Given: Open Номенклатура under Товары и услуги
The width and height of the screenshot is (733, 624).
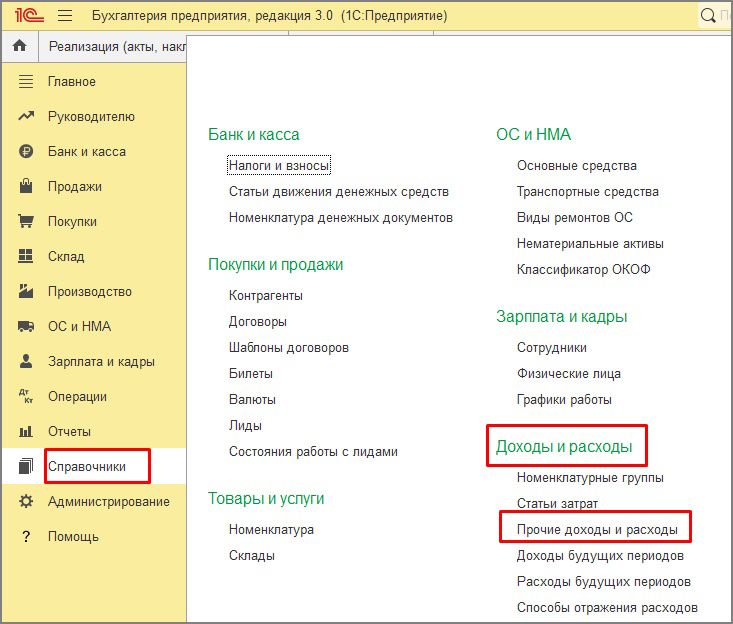Looking at the screenshot, I should pyautogui.click(x=271, y=530).
